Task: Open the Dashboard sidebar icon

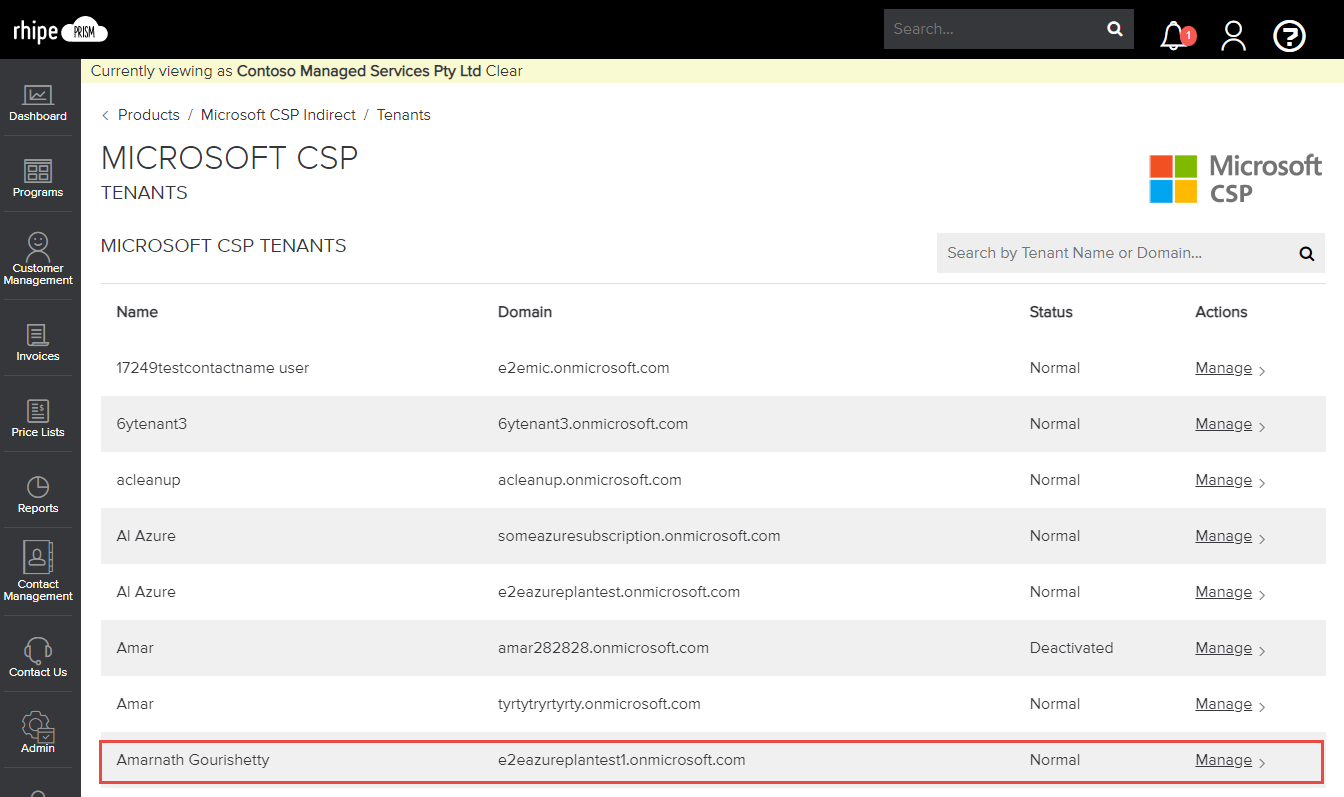Action: click(37, 103)
